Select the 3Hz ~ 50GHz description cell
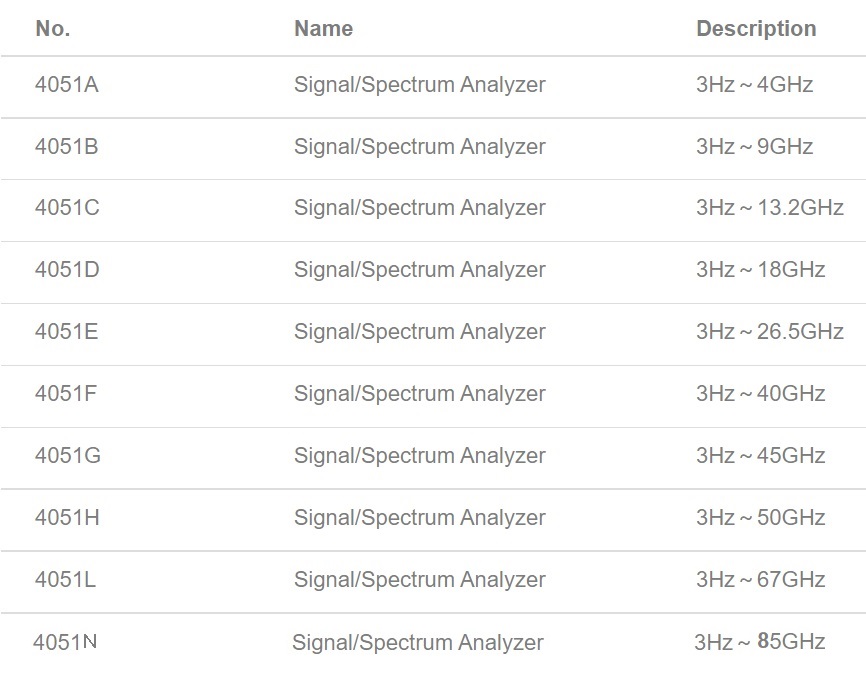Screen dimensions: 866x677 (x=761, y=517)
